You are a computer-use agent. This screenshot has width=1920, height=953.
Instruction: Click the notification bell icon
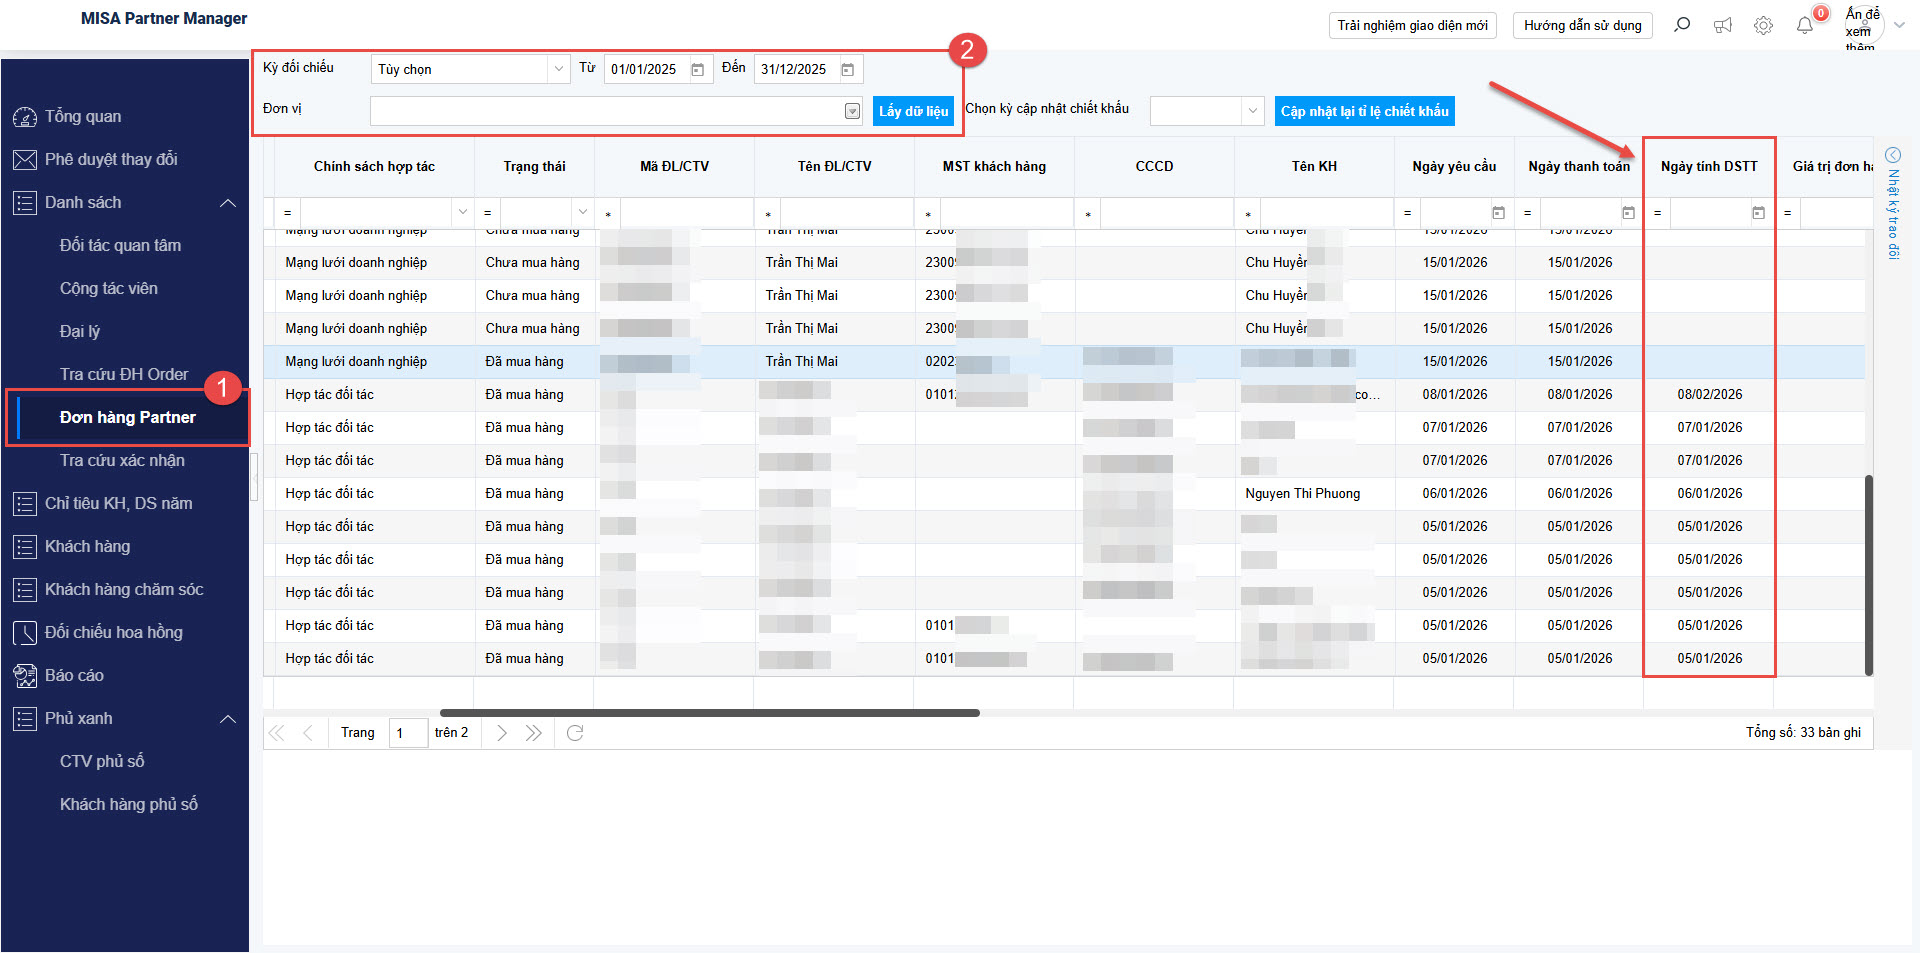click(1804, 25)
